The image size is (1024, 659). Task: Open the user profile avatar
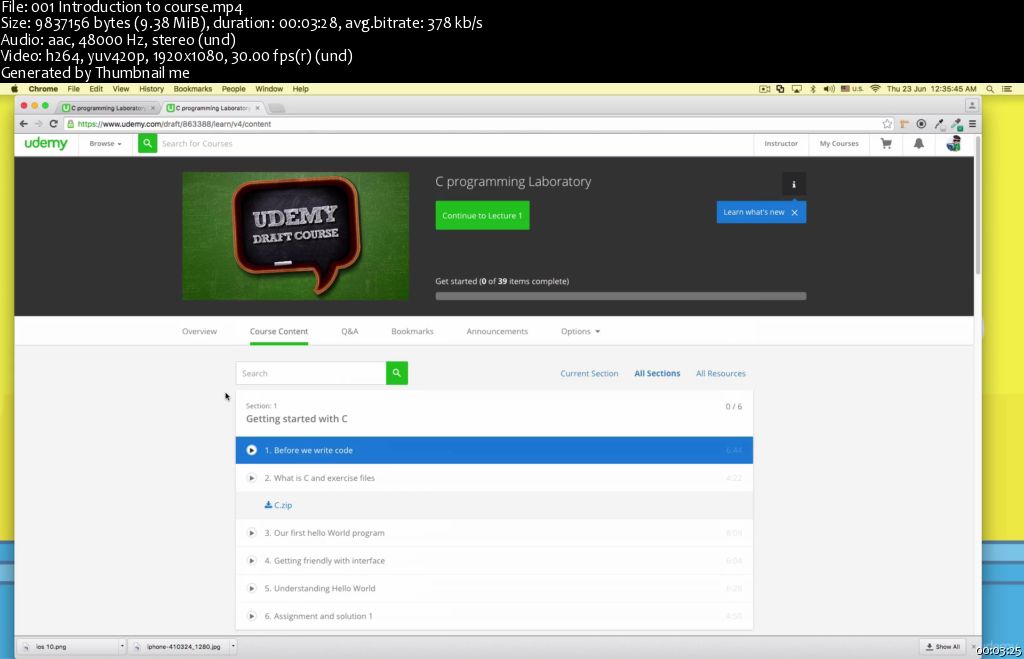(953, 143)
